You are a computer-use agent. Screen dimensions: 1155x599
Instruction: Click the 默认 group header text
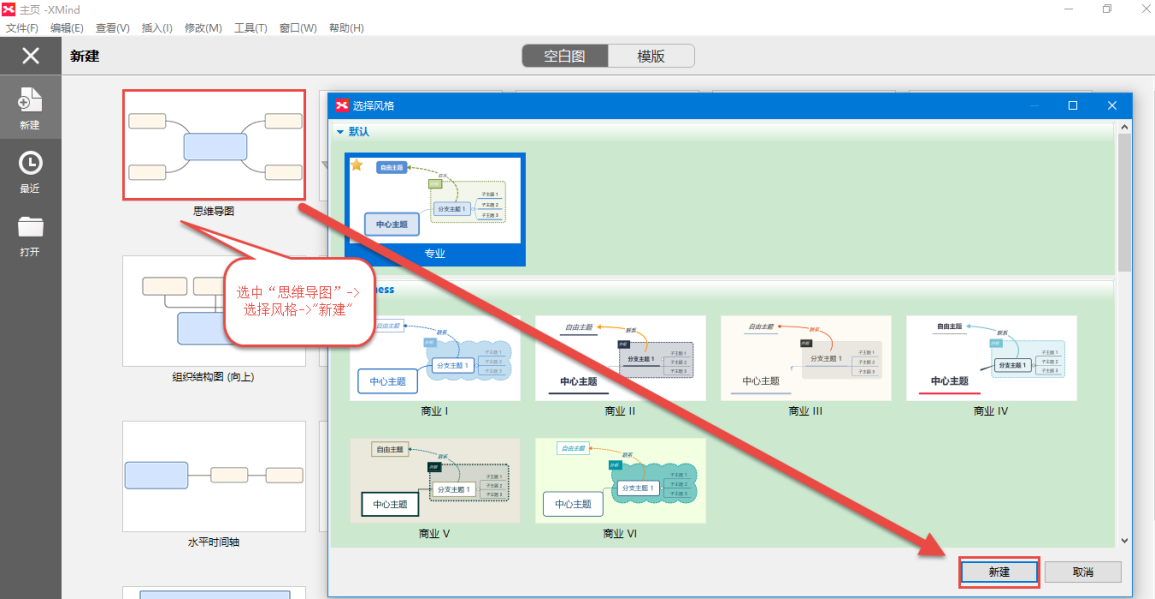pyautogui.click(x=359, y=132)
